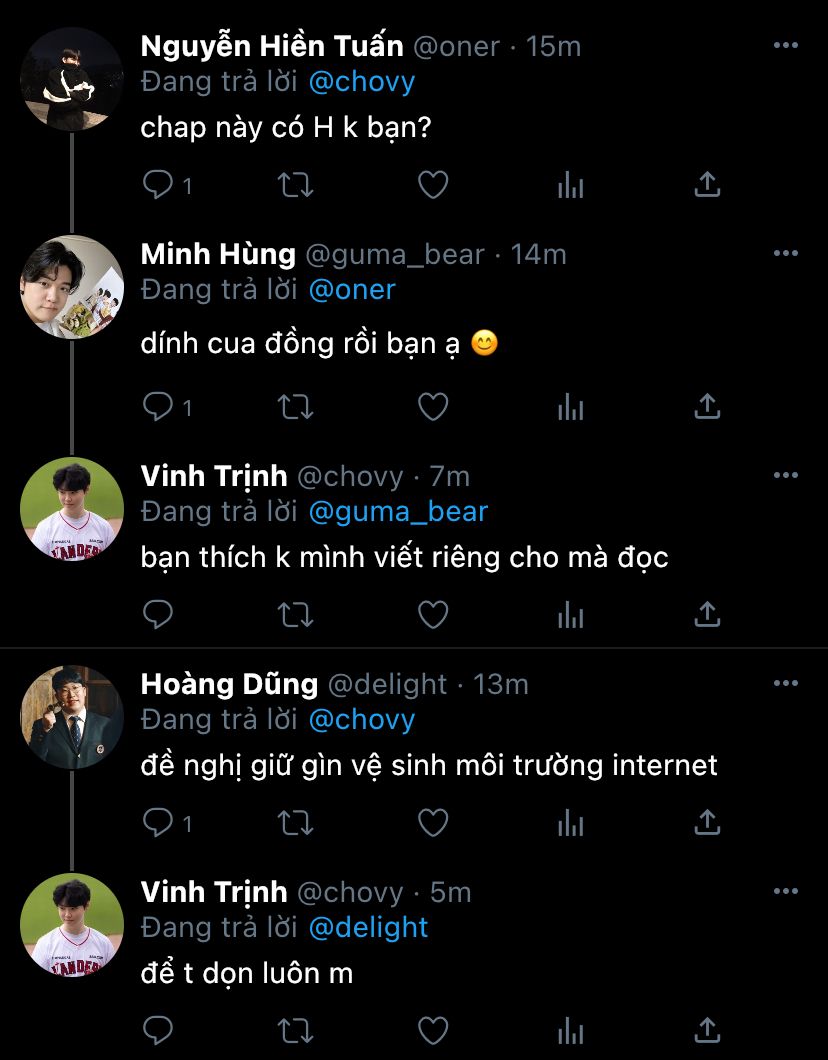View analytics on Minh Hùng's tweet
The width and height of the screenshot is (828, 1060).
[x=570, y=406]
